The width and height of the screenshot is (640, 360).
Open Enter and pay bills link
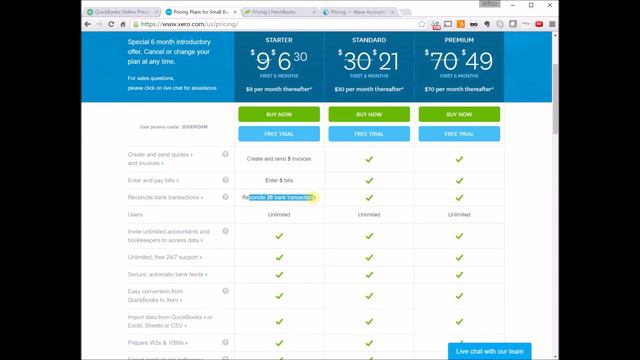[153, 180]
